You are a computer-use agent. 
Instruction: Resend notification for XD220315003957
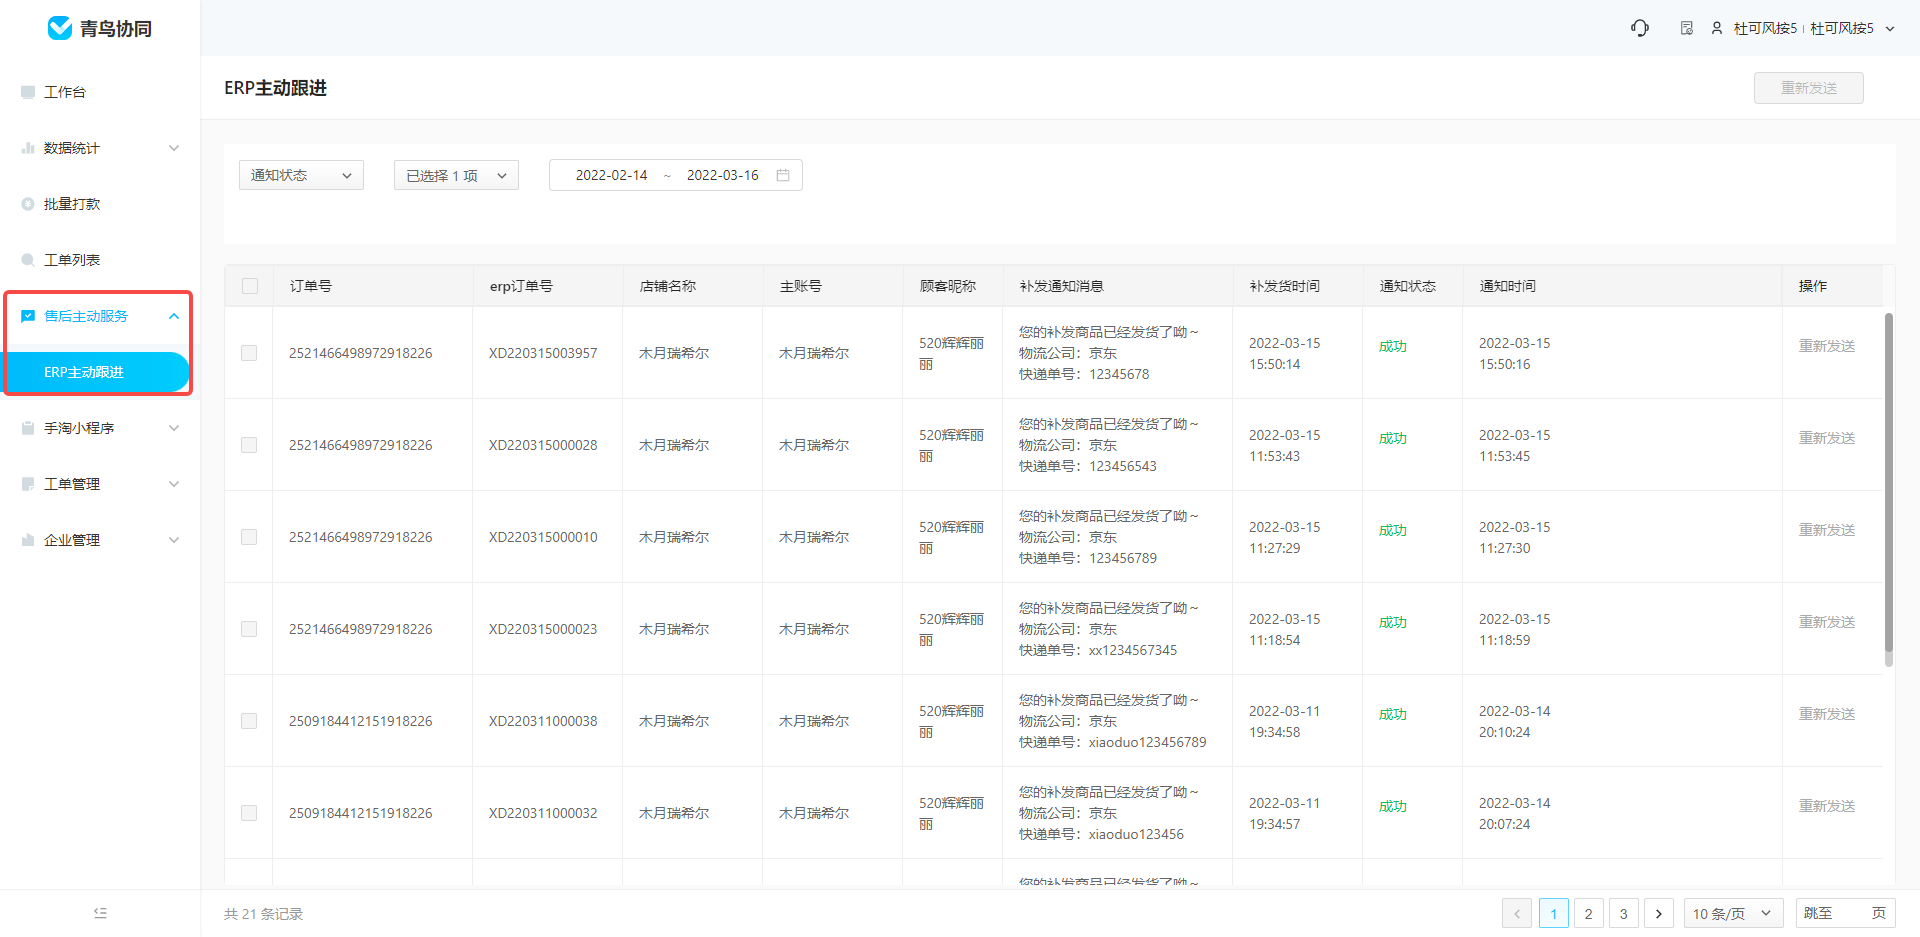click(1827, 346)
